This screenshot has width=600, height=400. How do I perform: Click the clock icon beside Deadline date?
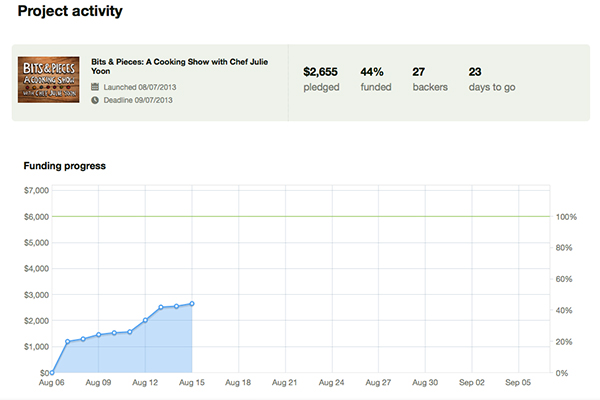[95, 101]
